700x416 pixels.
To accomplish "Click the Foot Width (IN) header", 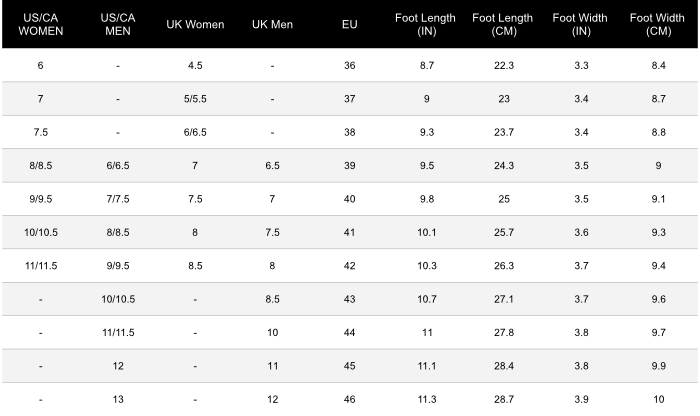I will tap(581, 24).
